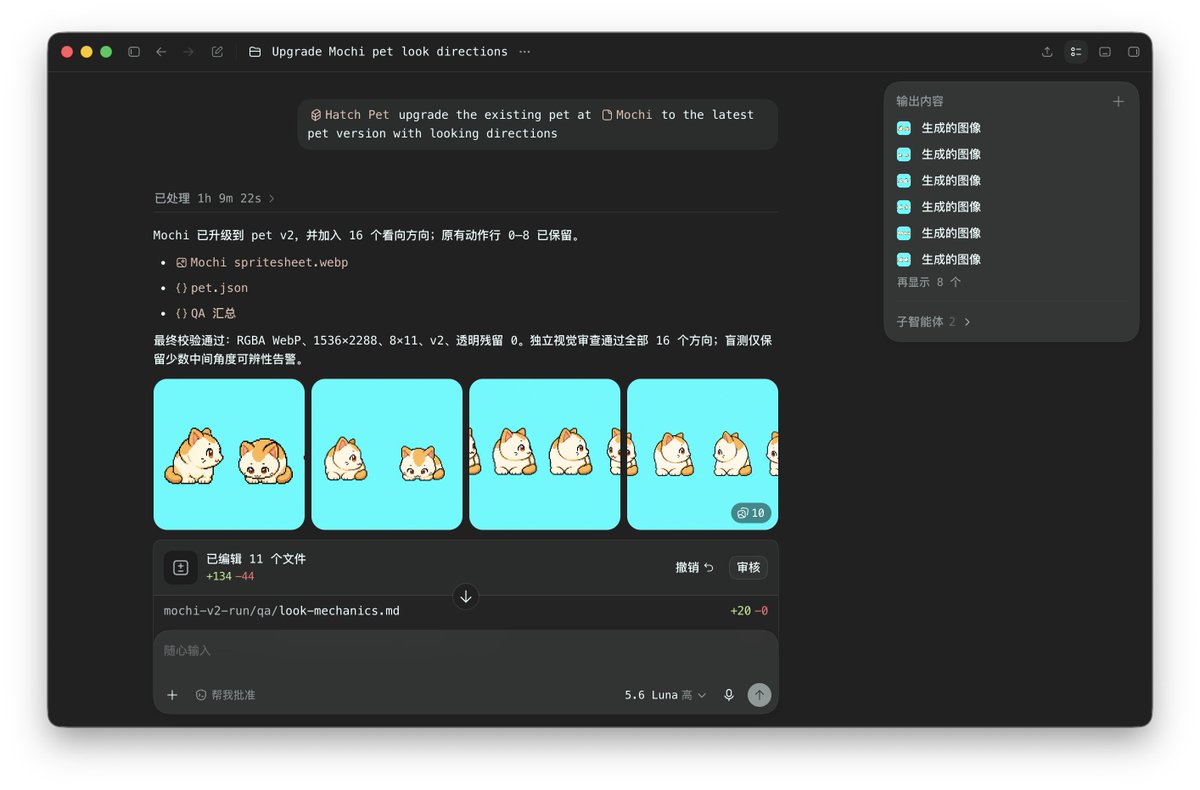Click the Hatch Pet skill chip
This screenshot has height=790, width=1200.
pos(350,115)
